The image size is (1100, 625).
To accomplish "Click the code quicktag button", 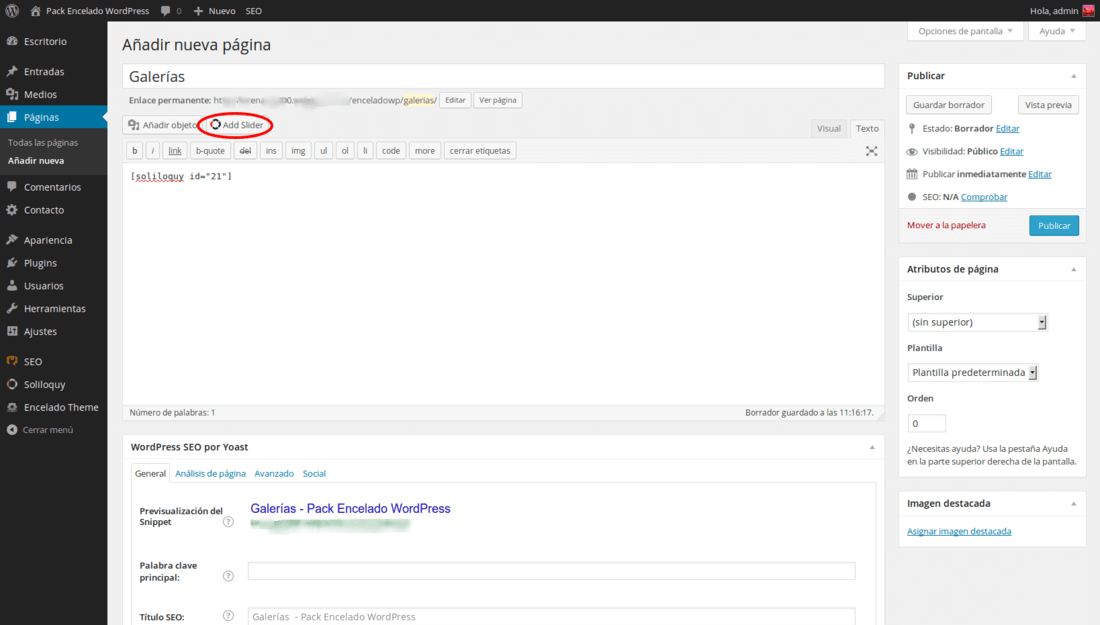I will pyautogui.click(x=391, y=151).
